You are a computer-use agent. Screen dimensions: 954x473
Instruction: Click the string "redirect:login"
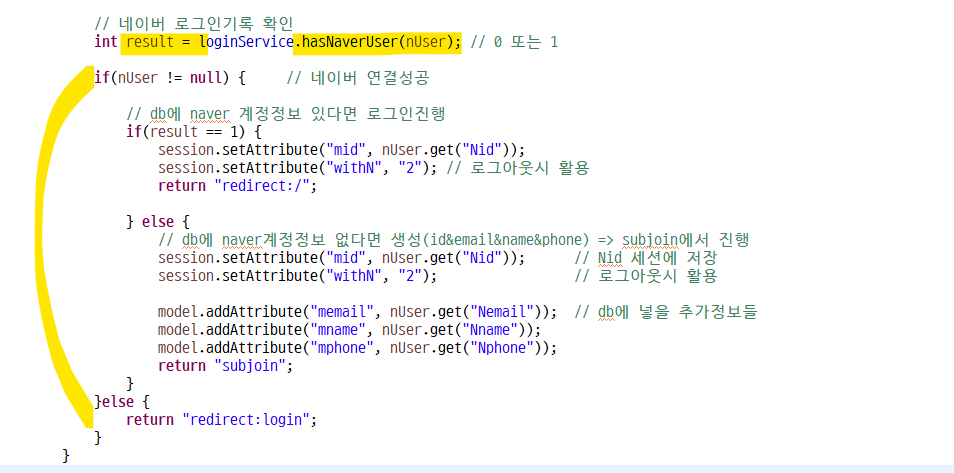point(246,419)
